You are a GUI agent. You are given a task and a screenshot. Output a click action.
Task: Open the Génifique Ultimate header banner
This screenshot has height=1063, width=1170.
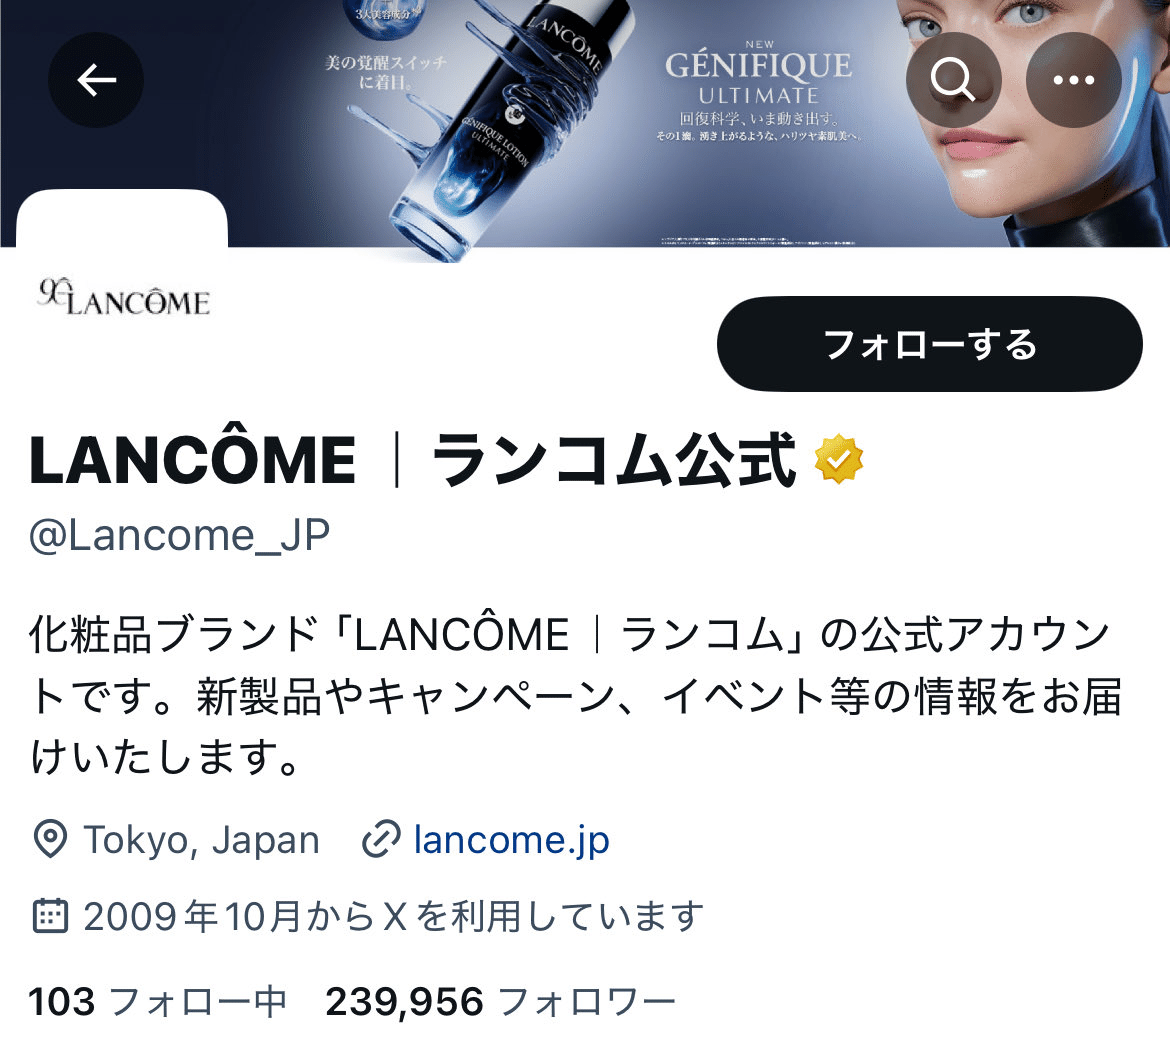point(585,123)
